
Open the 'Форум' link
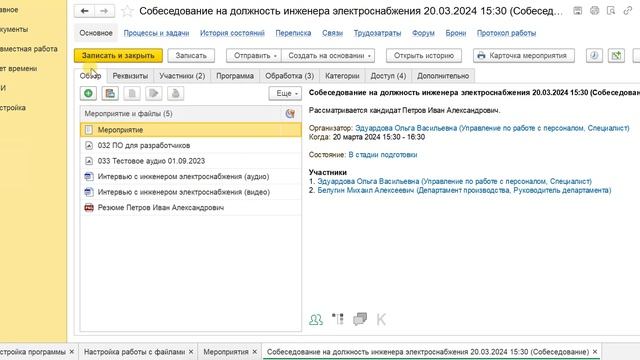423,33
